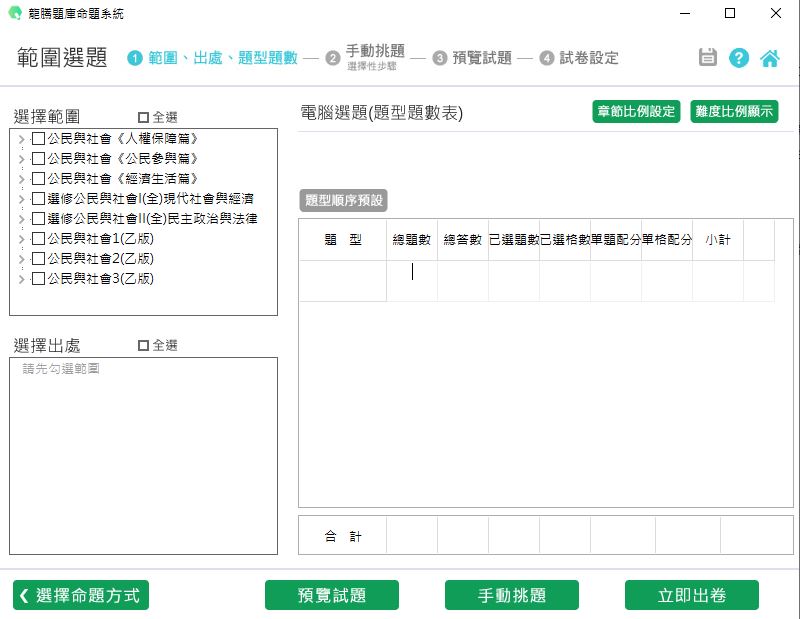Expand the 公民與社會3(乙版) tree node
800x619 pixels.
[x=22, y=279]
